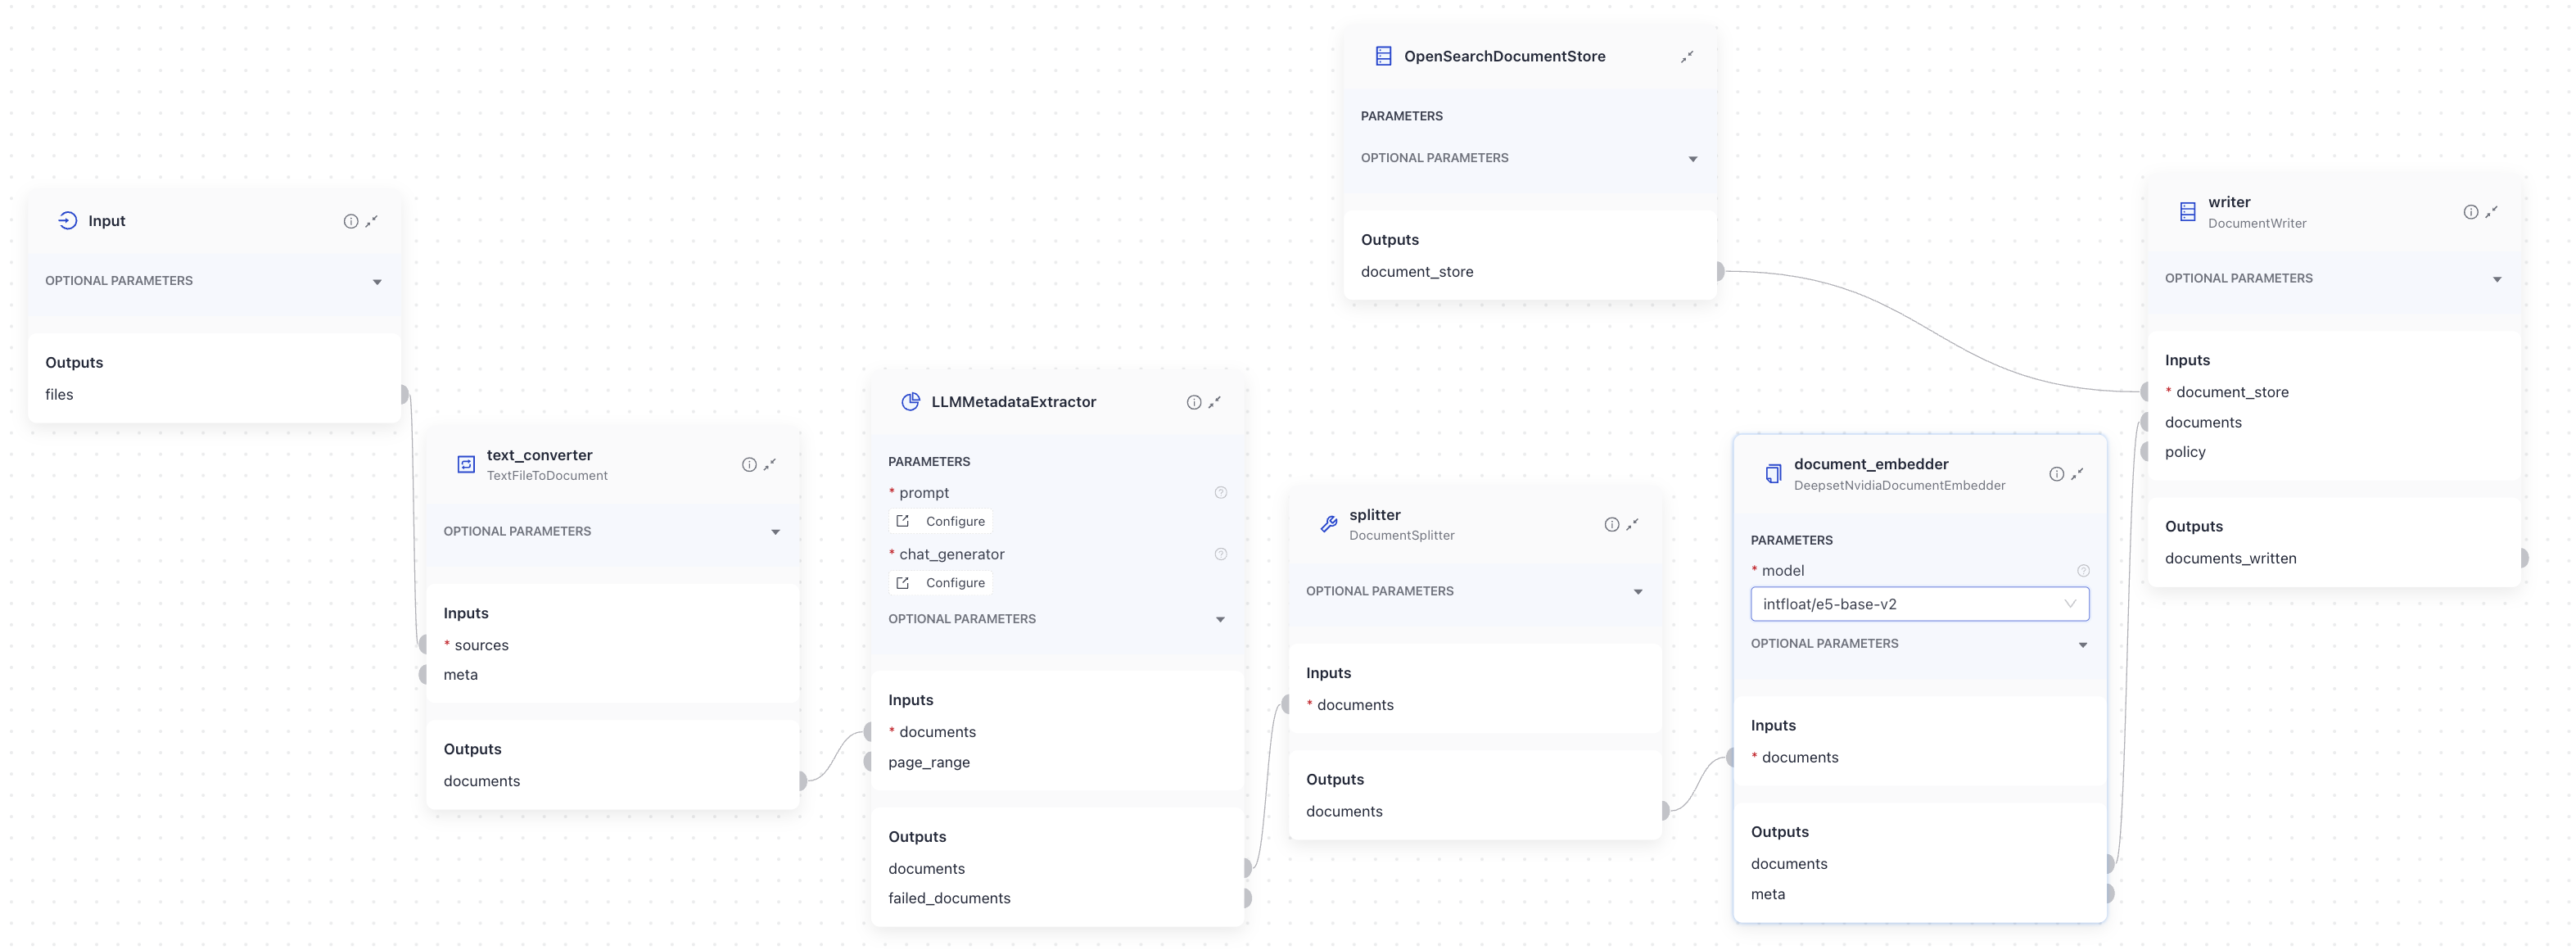Collapse the document_embedder node
2576x950 pixels.
2078,474
